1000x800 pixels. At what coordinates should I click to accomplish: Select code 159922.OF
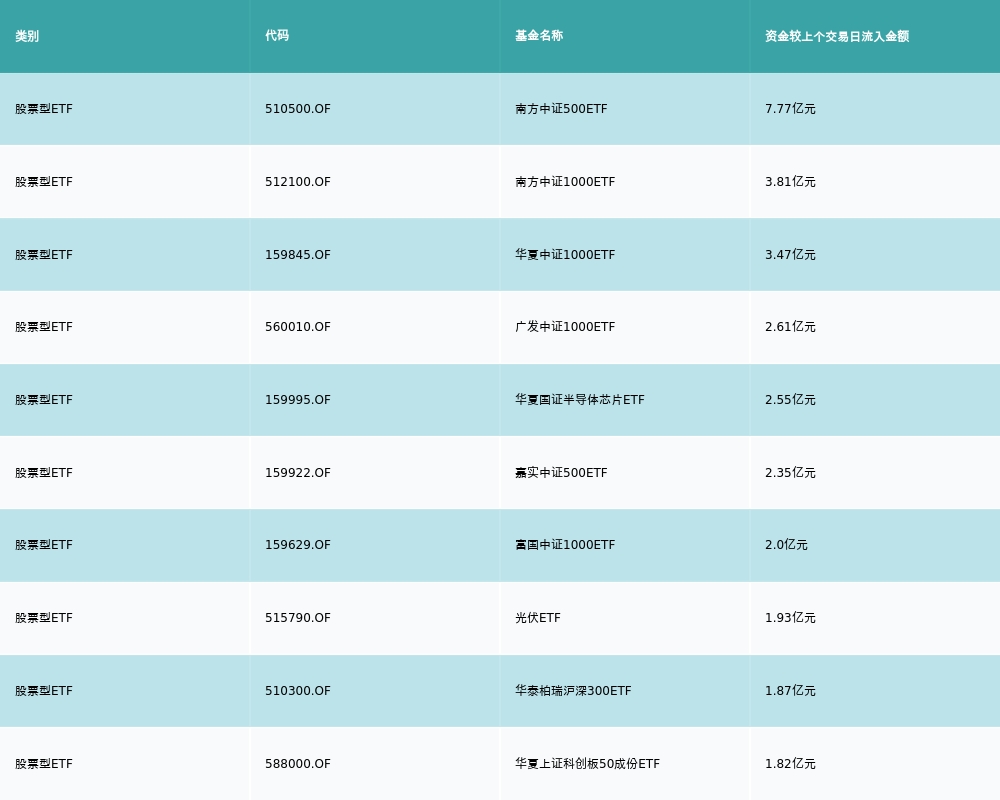click(x=298, y=473)
